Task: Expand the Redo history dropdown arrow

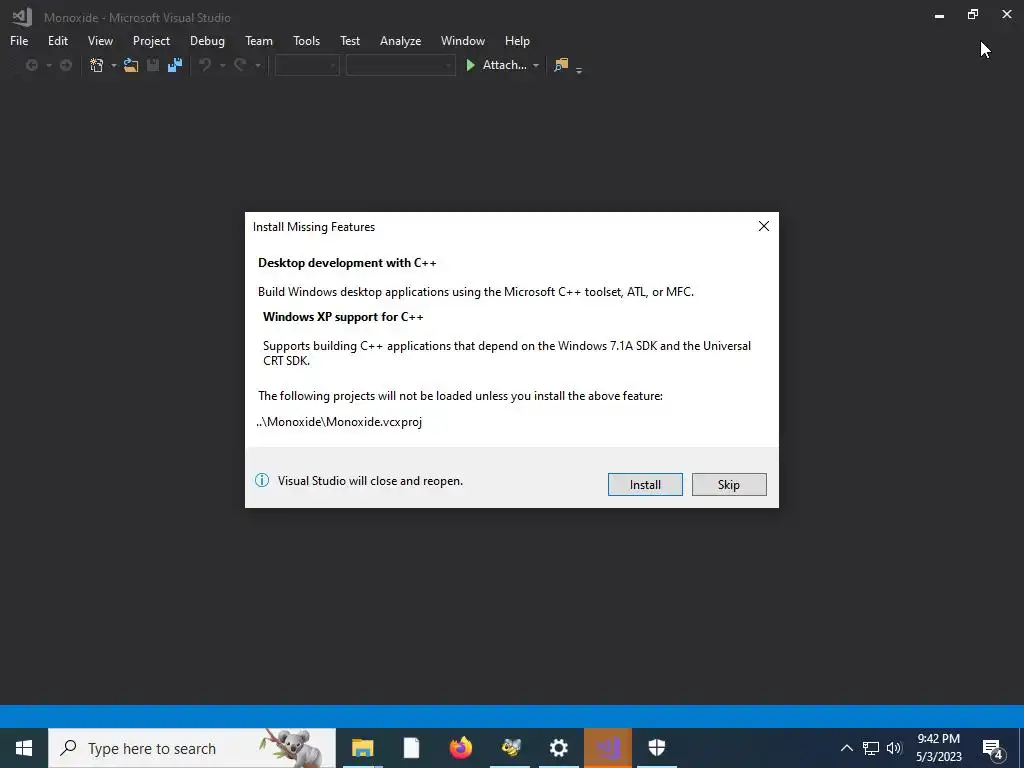Action: coord(258,65)
